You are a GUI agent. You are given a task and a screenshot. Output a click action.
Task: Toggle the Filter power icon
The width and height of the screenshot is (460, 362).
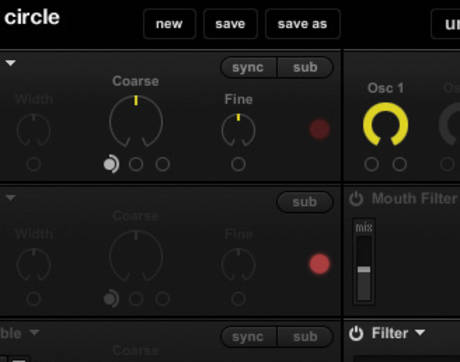[356, 334]
